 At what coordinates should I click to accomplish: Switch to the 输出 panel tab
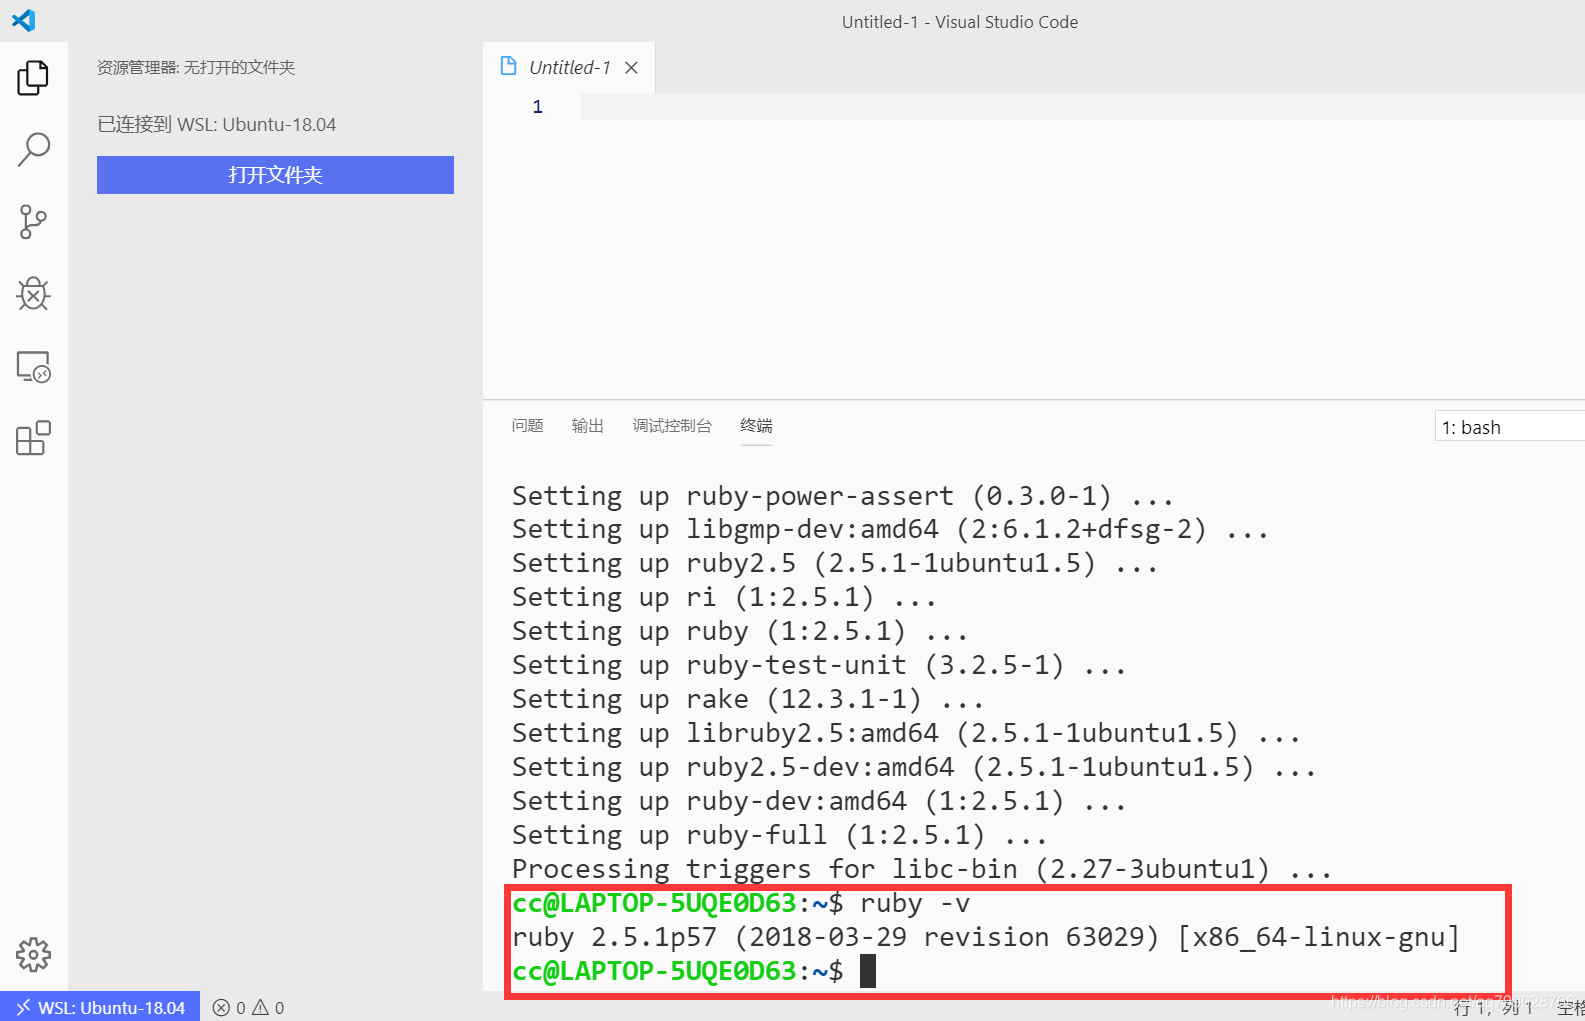[587, 426]
